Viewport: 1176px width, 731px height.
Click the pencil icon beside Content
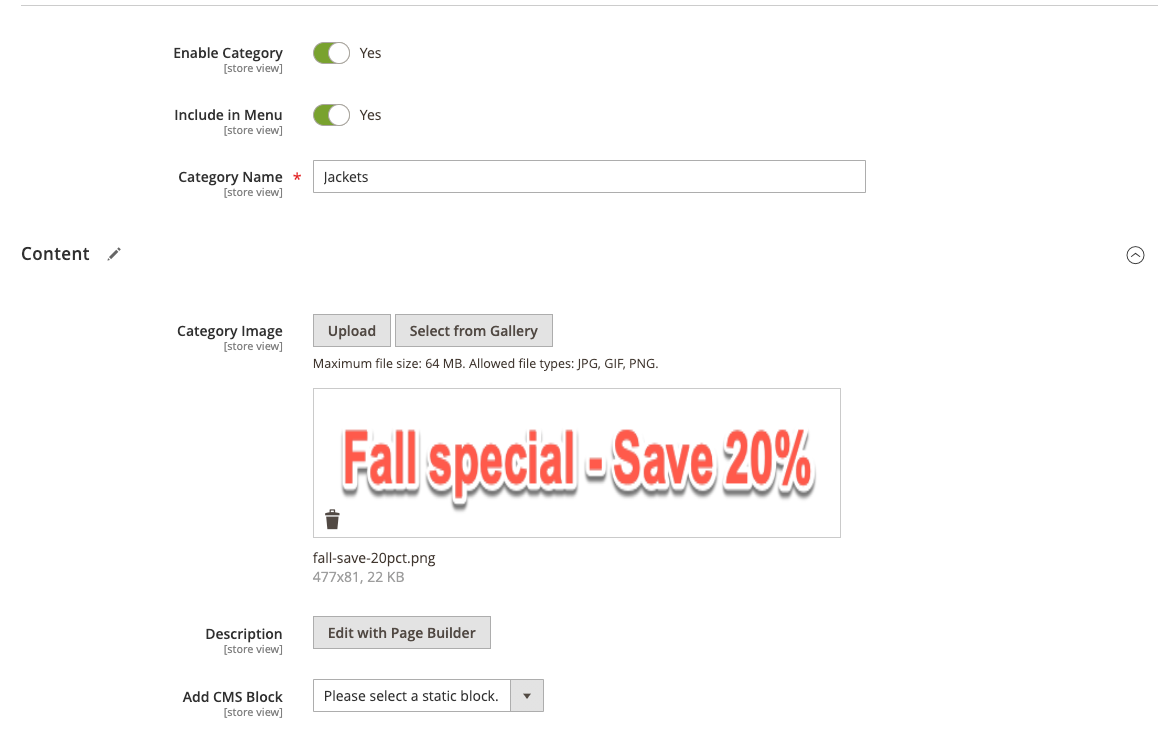(114, 254)
